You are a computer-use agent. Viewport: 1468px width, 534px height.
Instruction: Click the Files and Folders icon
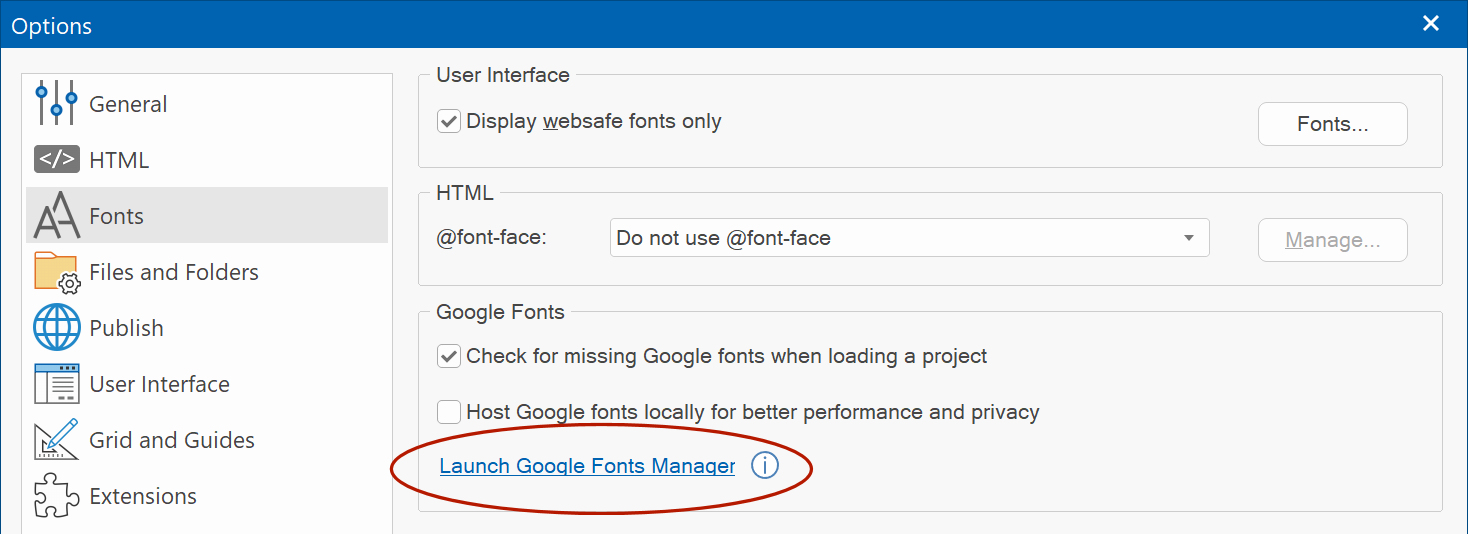point(56,272)
